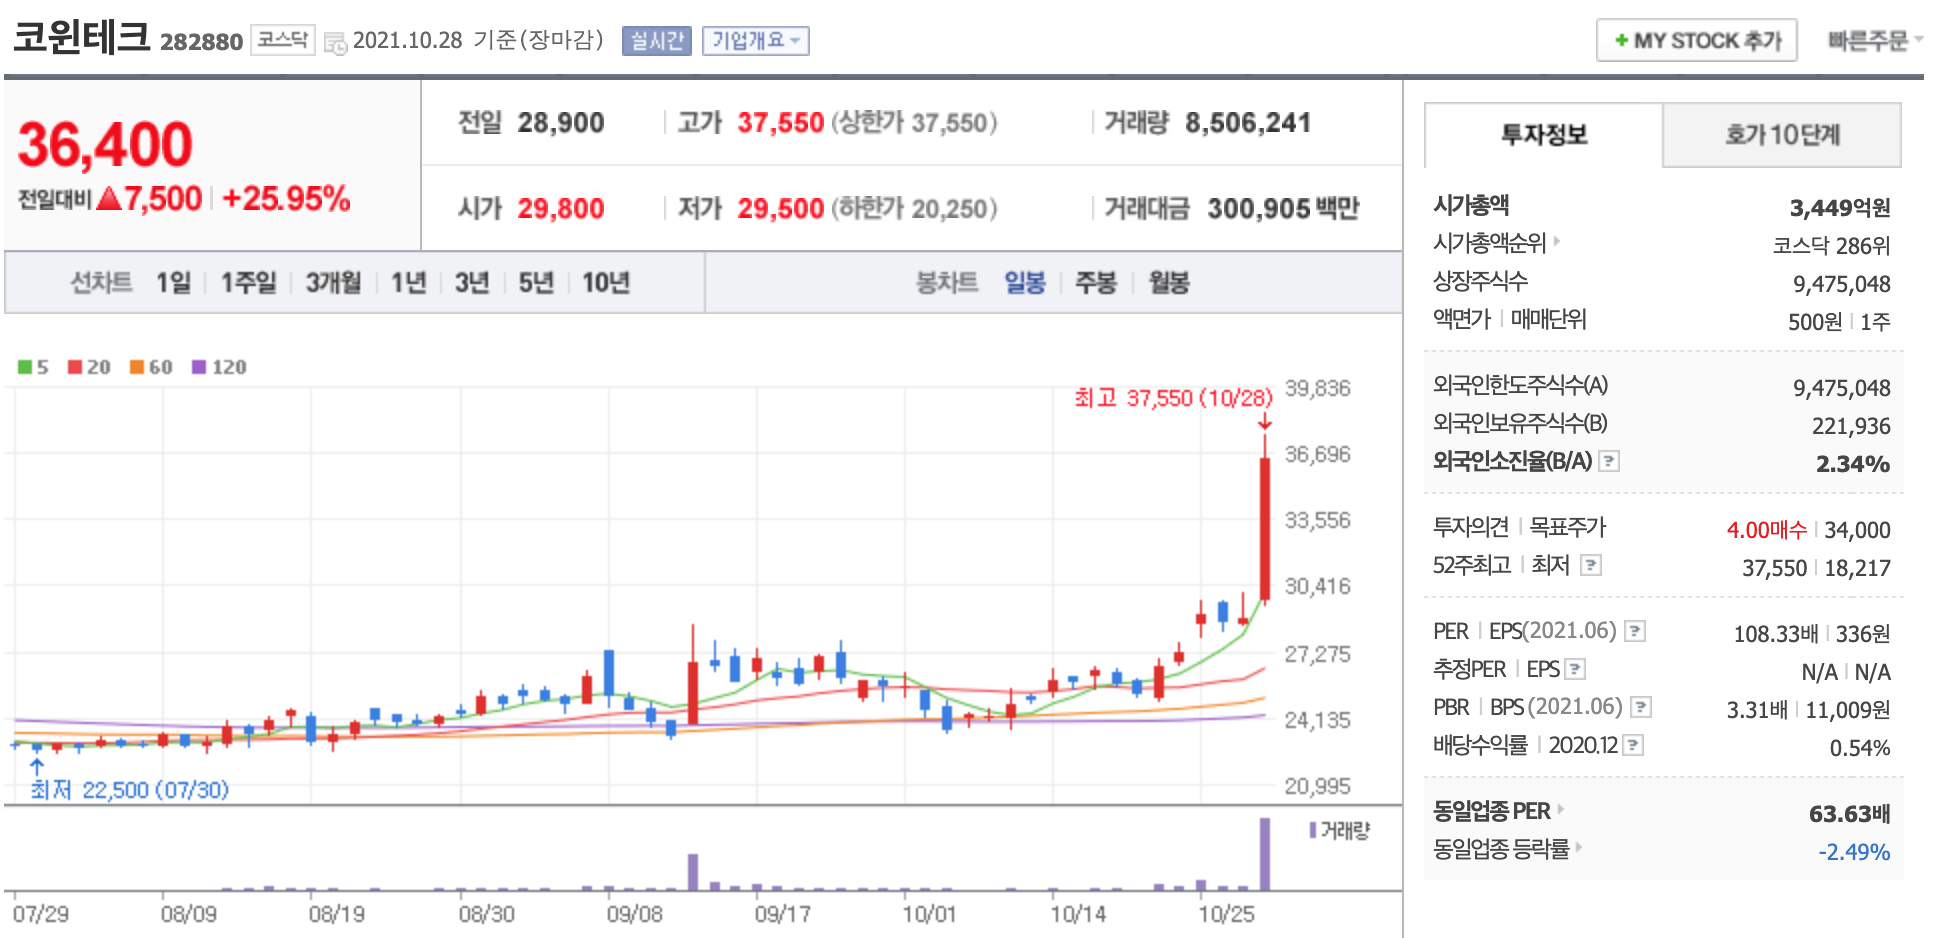Expand the 동일업종 등락률 arrow link

(x=1579, y=847)
